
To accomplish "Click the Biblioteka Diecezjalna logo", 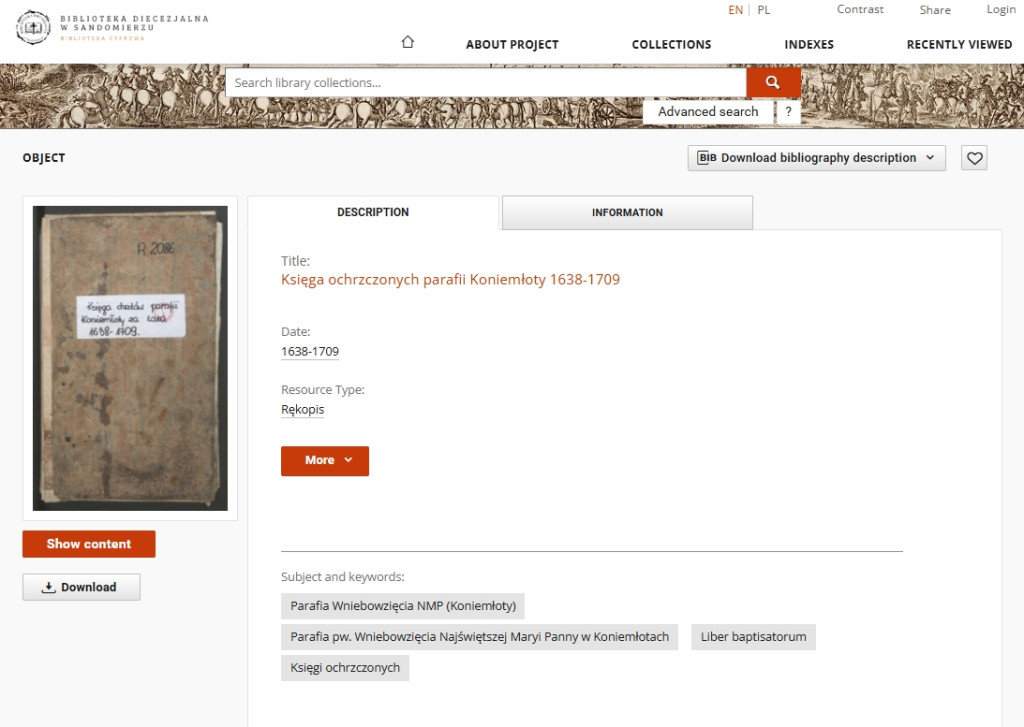I will 112,27.
